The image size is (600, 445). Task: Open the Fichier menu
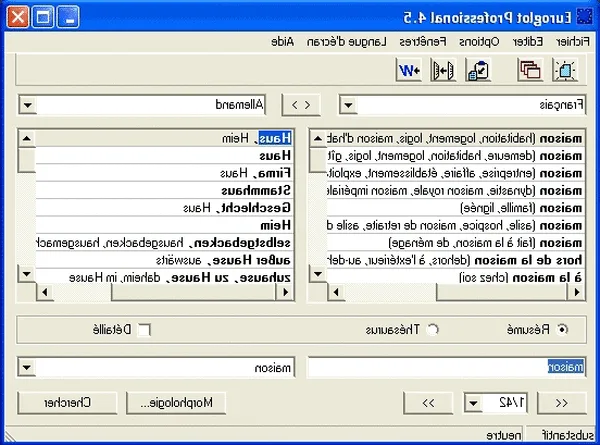coord(573,42)
